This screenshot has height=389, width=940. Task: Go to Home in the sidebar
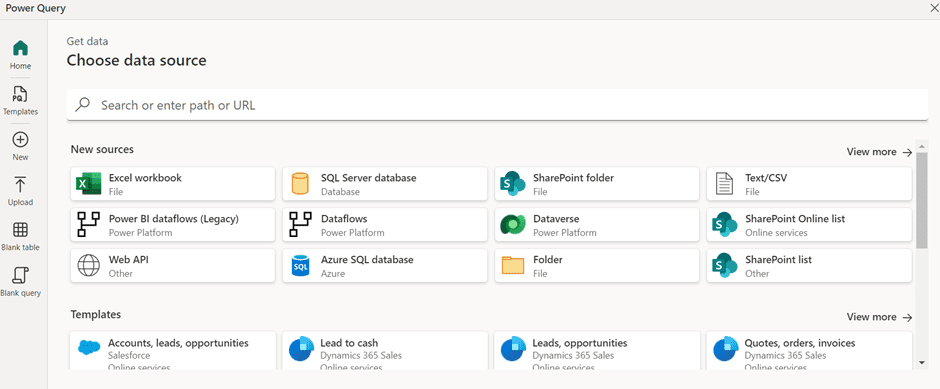point(20,55)
